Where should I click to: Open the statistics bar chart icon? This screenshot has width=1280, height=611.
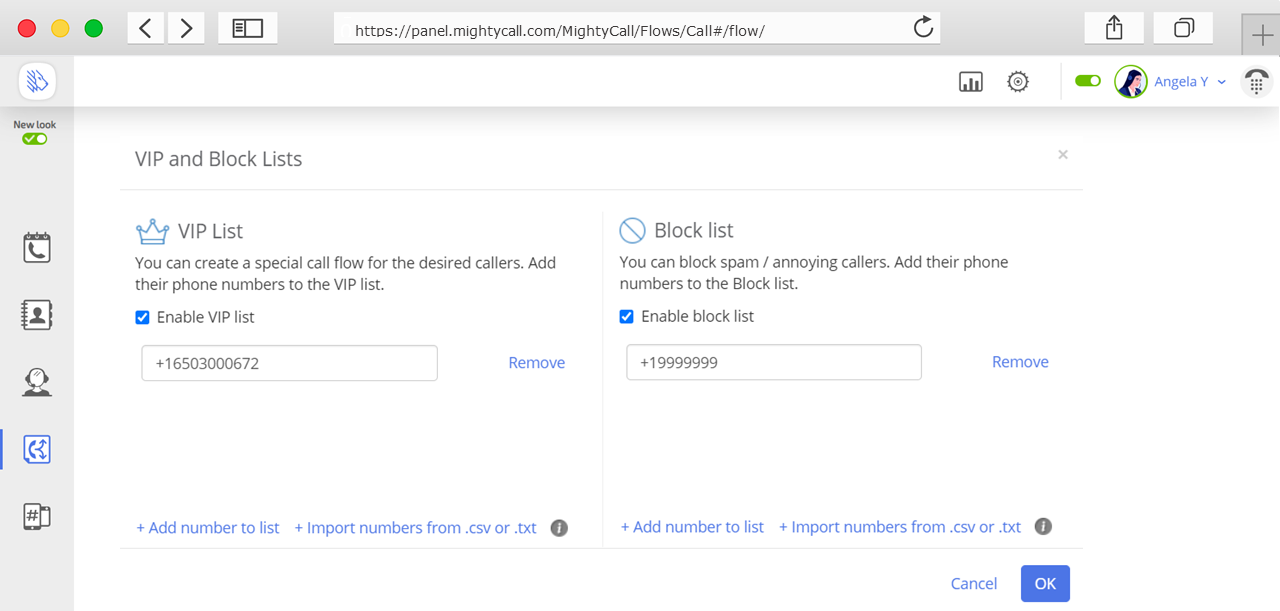point(971,82)
